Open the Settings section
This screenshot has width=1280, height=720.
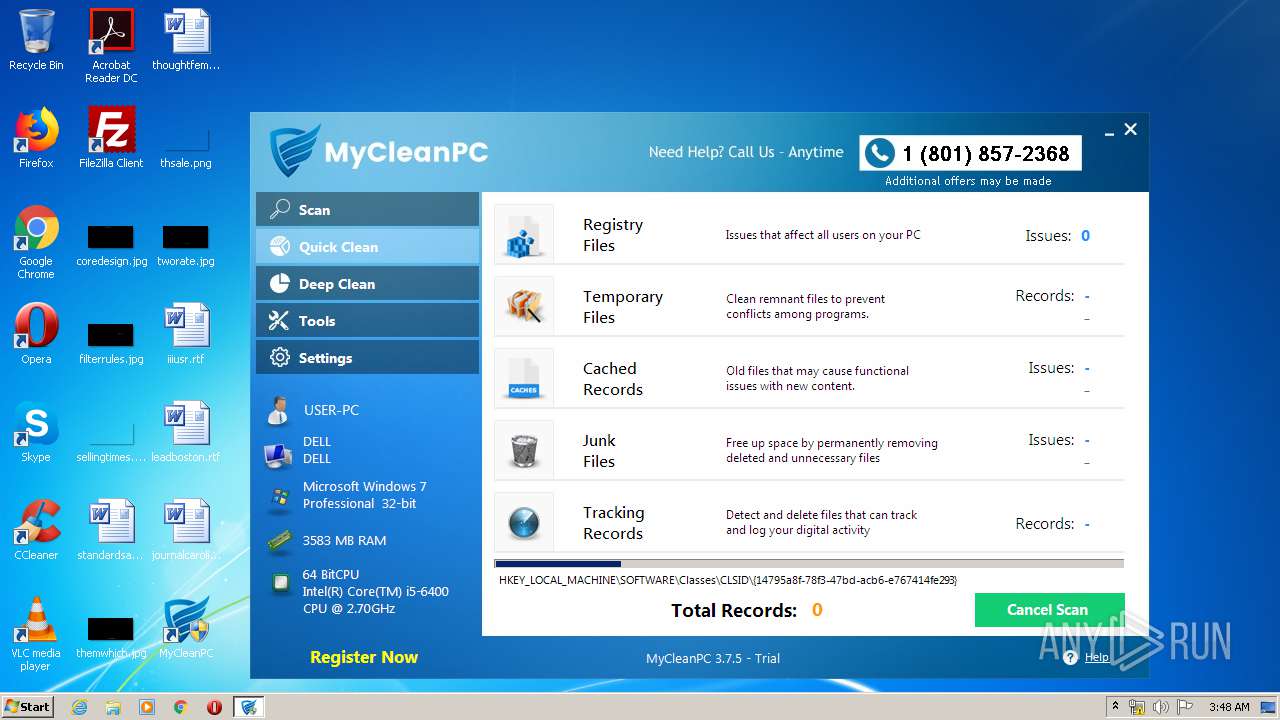[x=367, y=358]
